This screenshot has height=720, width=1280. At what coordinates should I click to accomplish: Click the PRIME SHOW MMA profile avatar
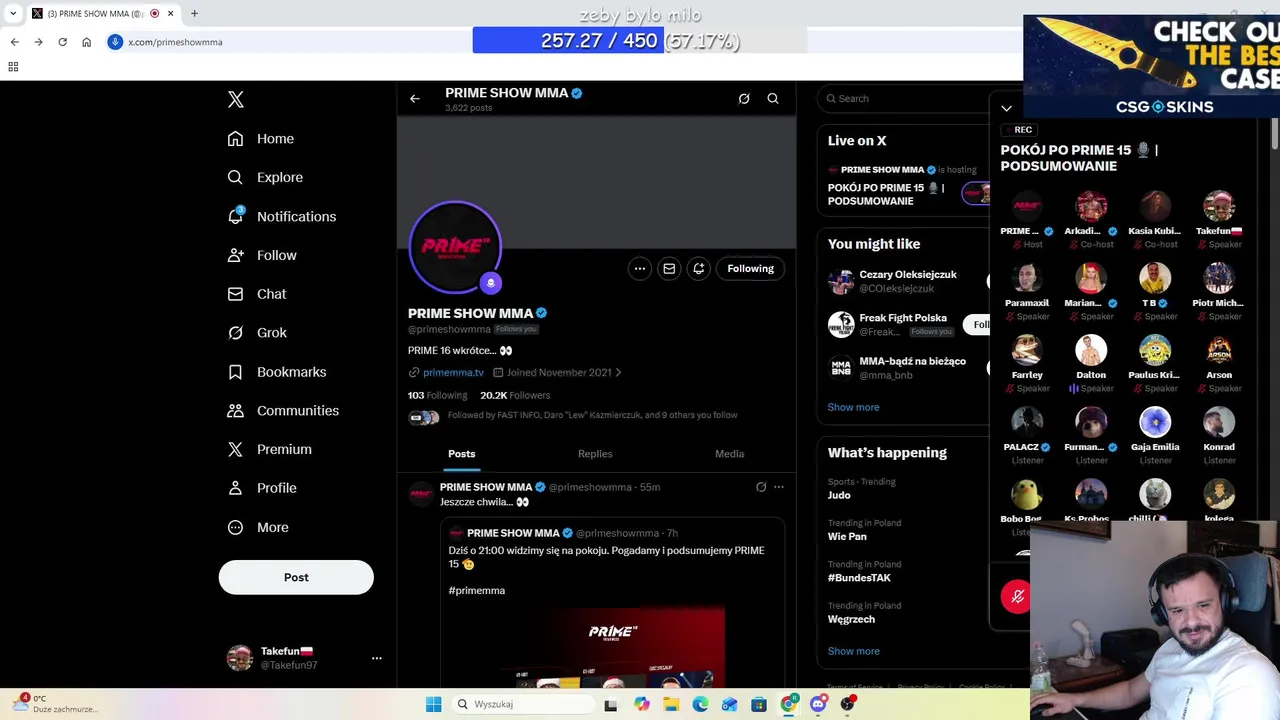coord(455,247)
